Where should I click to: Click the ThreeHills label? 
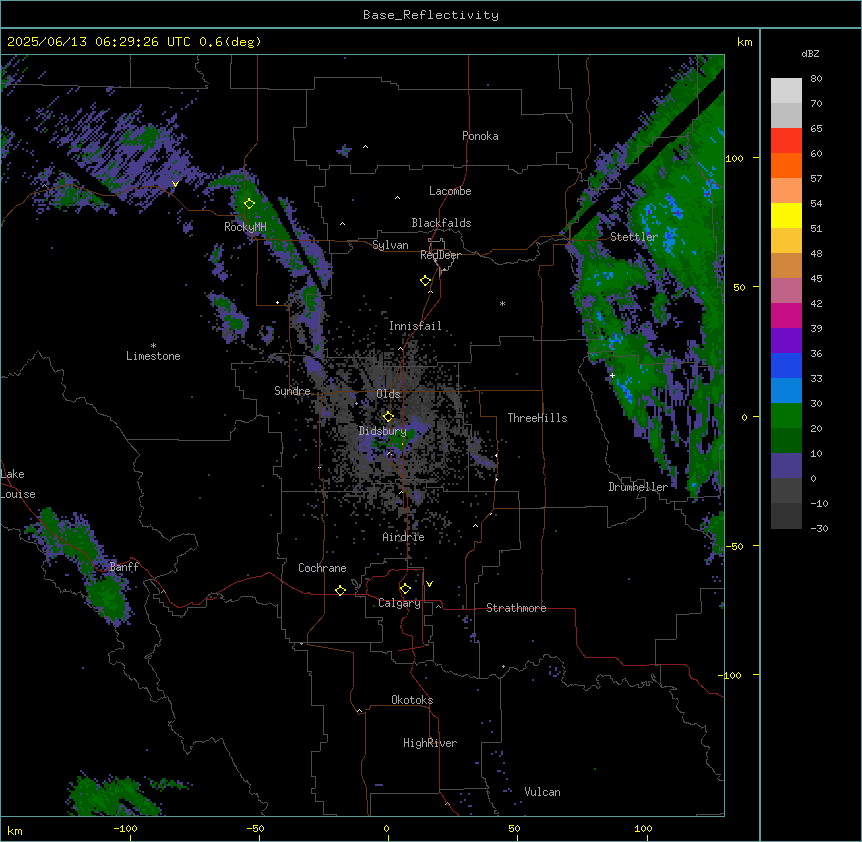pyautogui.click(x=537, y=418)
